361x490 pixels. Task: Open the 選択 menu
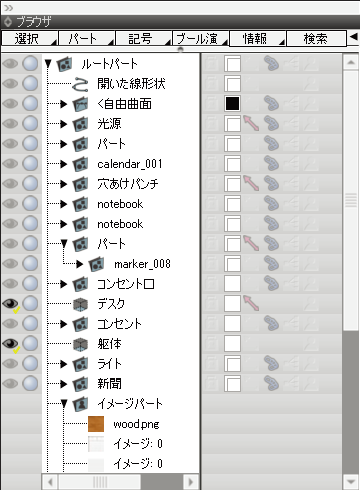(x=30, y=38)
